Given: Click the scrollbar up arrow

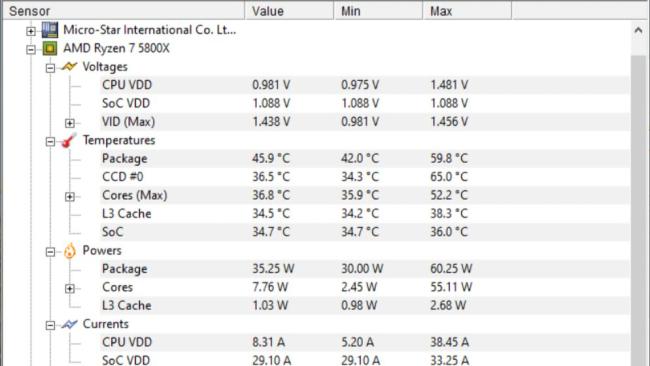Looking at the screenshot, I should point(638,30).
